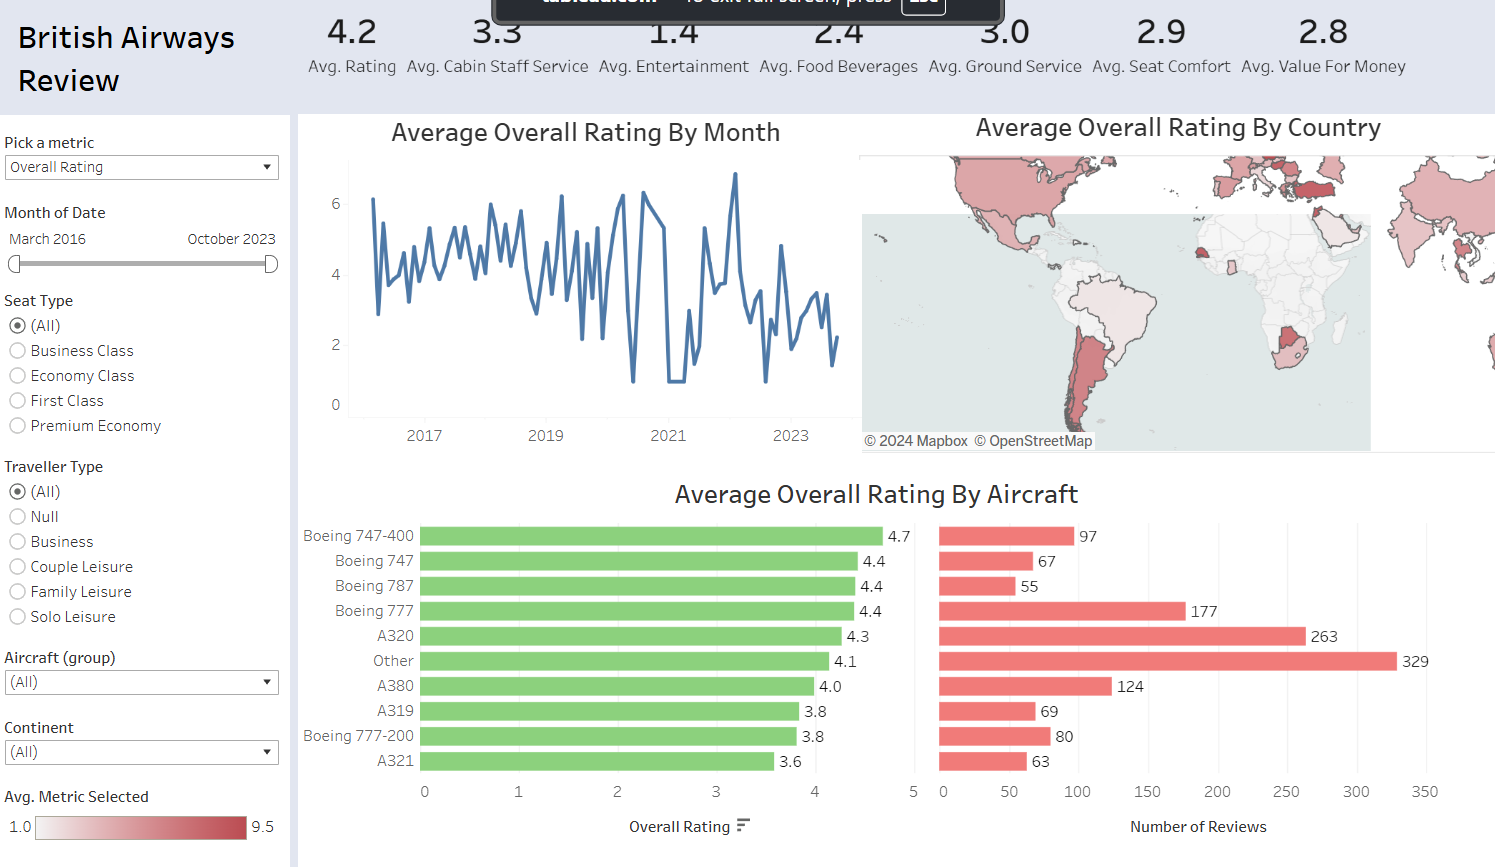1495x867 pixels.
Task: Pick Premium Economy seat type
Action: pyautogui.click(x=18, y=426)
